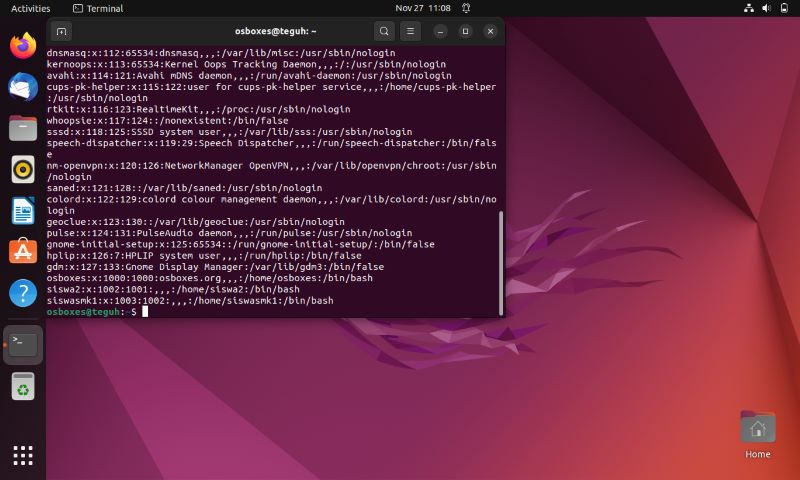Open the Files manager in the dock
The height and width of the screenshot is (480, 800).
click(23, 128)
